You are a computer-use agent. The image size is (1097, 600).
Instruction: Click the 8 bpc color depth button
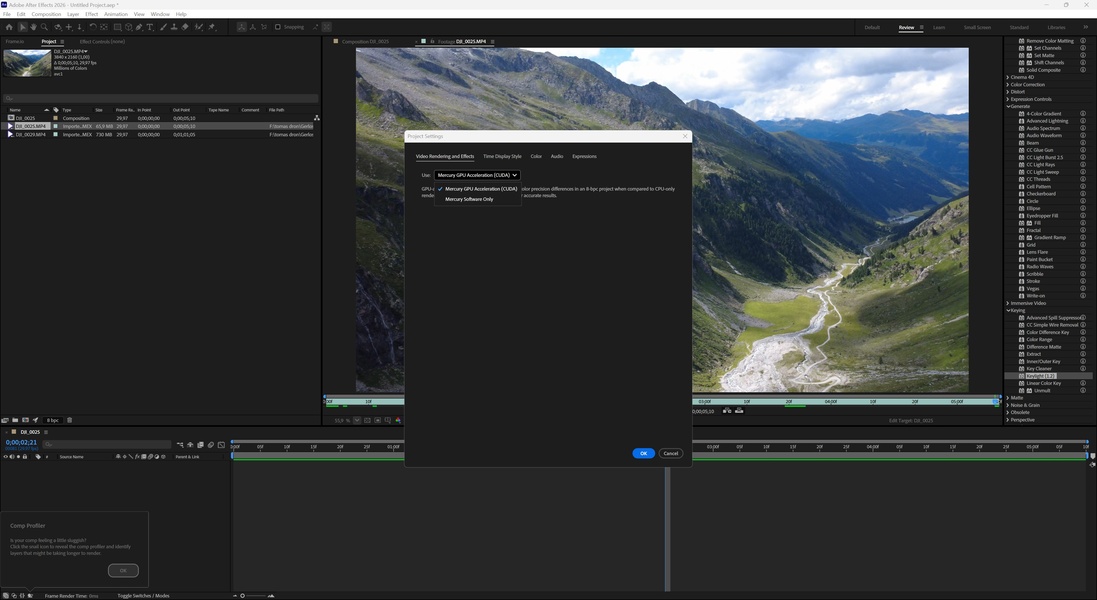(52, 420)
